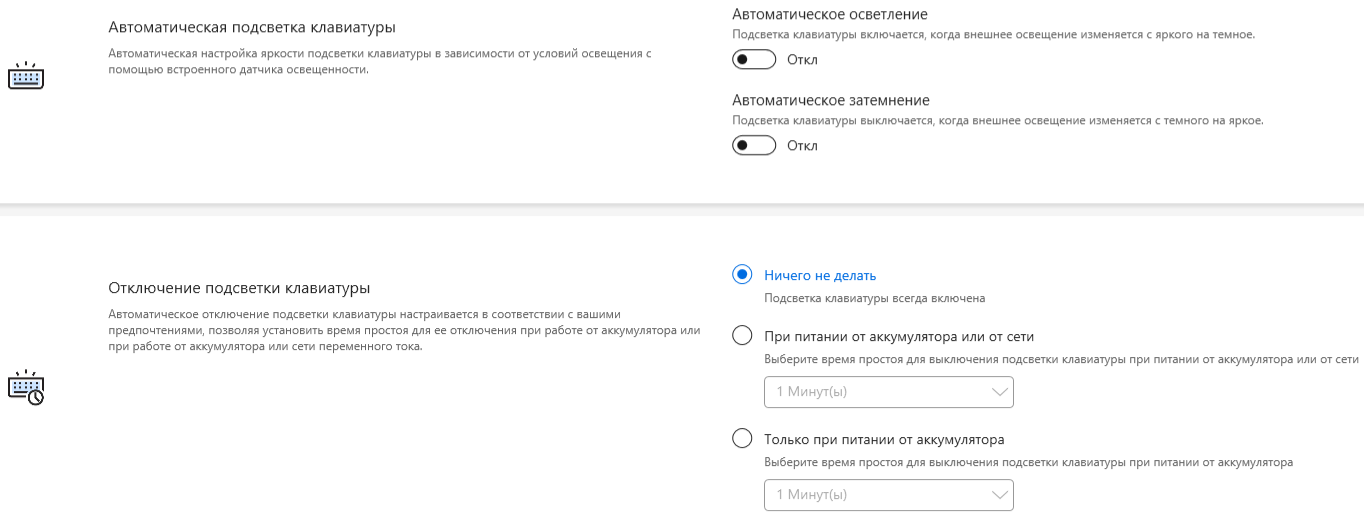Viewport: 1364px width, 520px height.
Task: Expand idle time dropdown for battery-only power
Action: (x=888, y=495)
